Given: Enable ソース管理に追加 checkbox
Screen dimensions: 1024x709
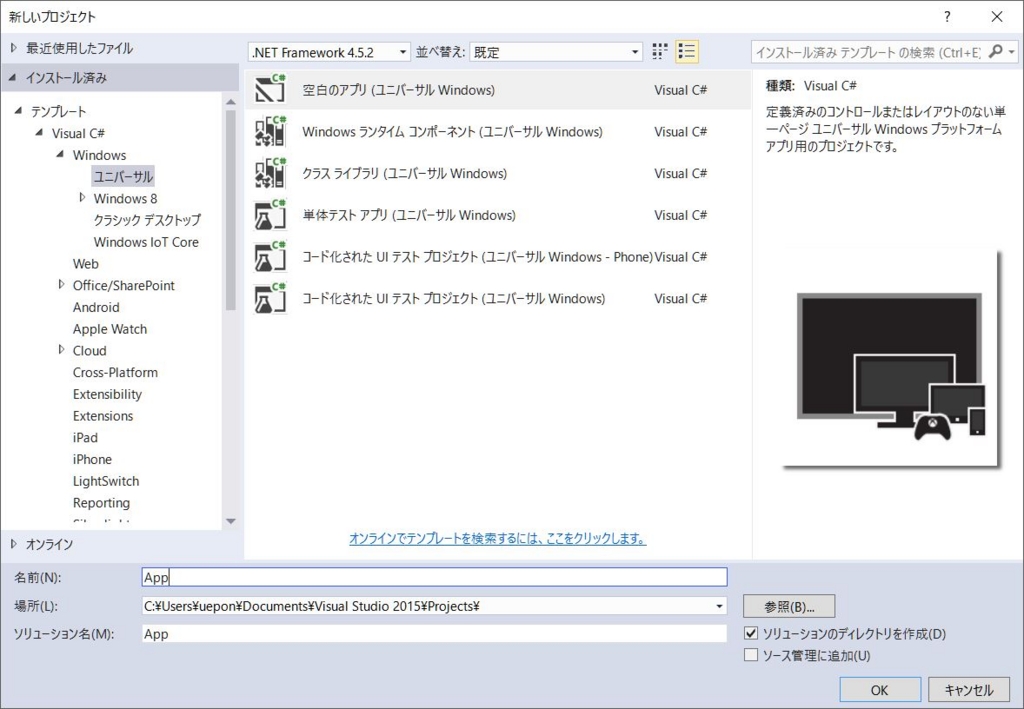Looking at the screenshot, I should coord(751,655).
